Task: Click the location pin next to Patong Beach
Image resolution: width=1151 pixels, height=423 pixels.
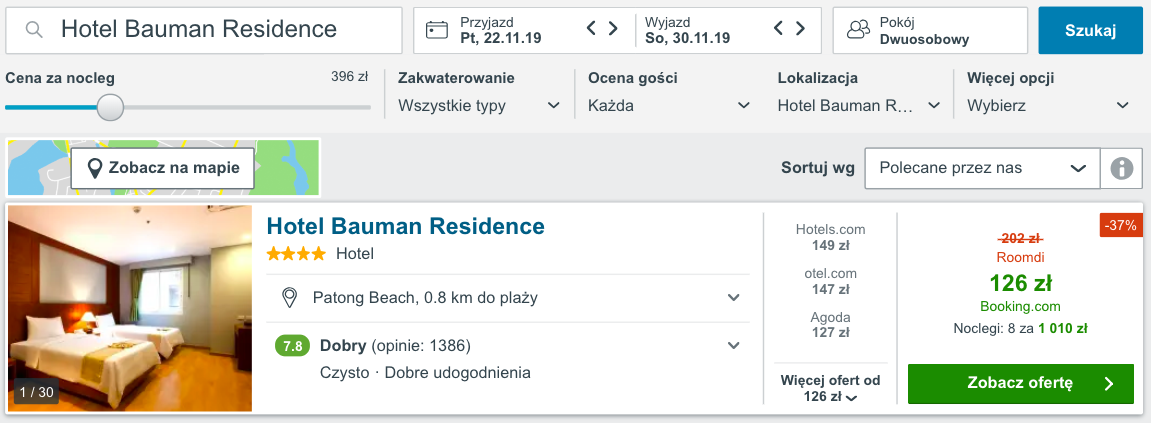Action: pyautogui.click(x=289, y=298)
